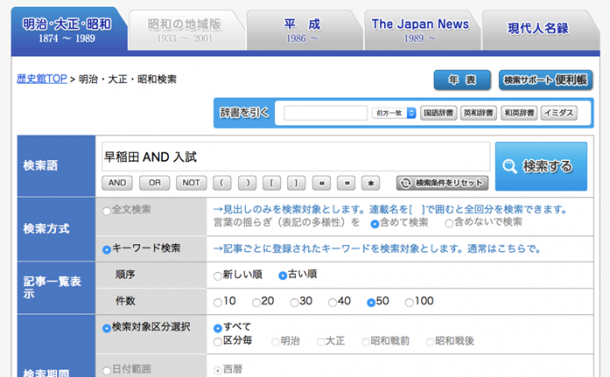The height and width of the screenshot is (377, 610).
Task: Insert the NOT operator
Action: (191, 183)
